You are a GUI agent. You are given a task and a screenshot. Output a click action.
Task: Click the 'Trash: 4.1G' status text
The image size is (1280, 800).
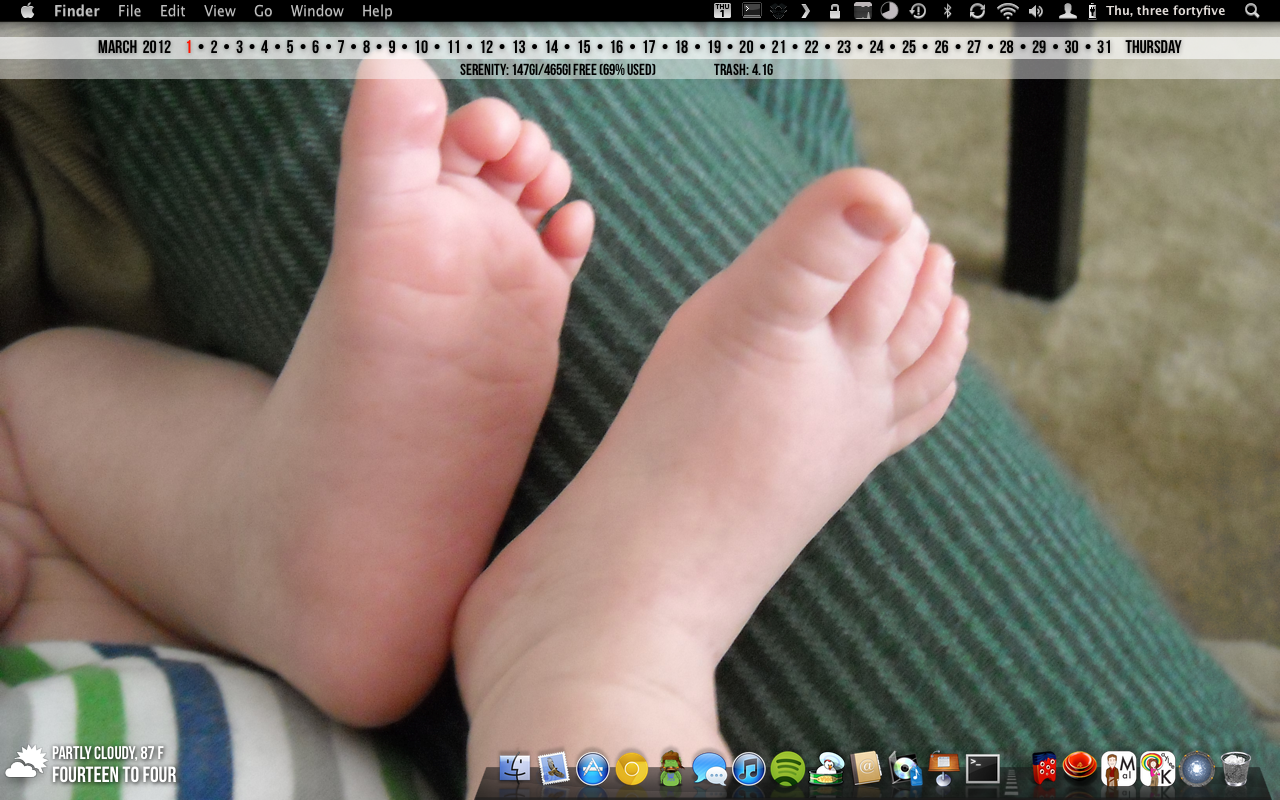click(743, 70)
